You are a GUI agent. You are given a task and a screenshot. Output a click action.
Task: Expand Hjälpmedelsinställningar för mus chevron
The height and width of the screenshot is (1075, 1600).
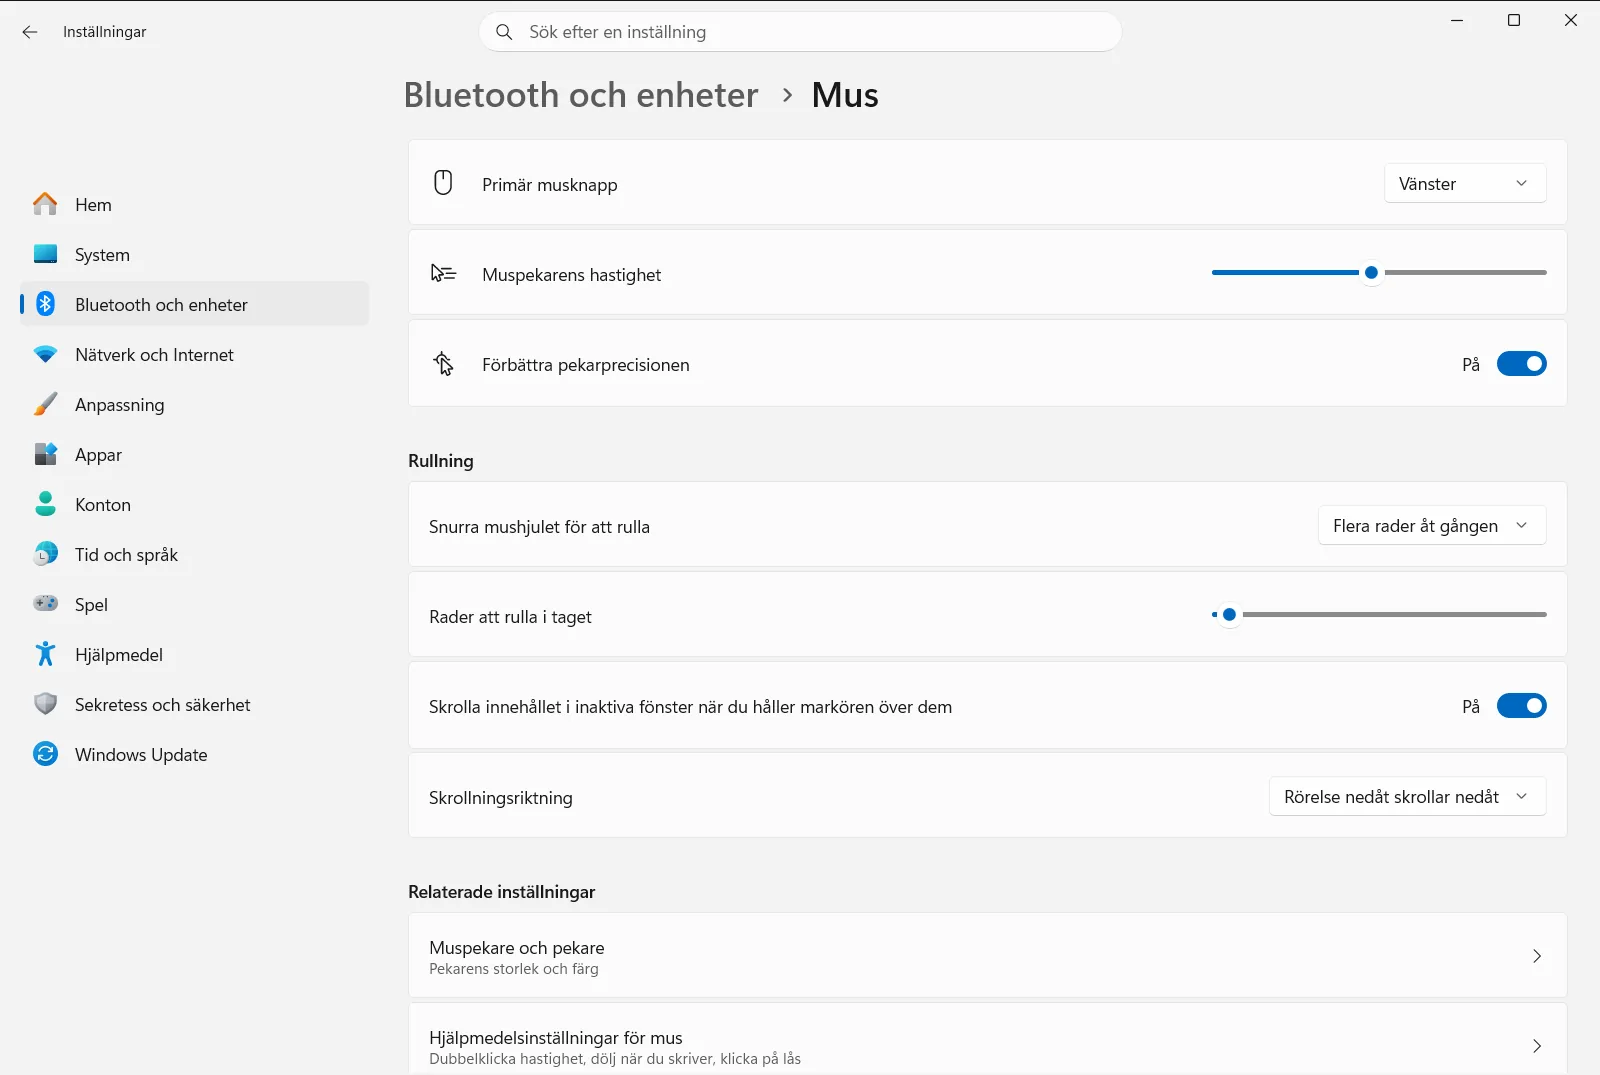tap(1537, 1046)
